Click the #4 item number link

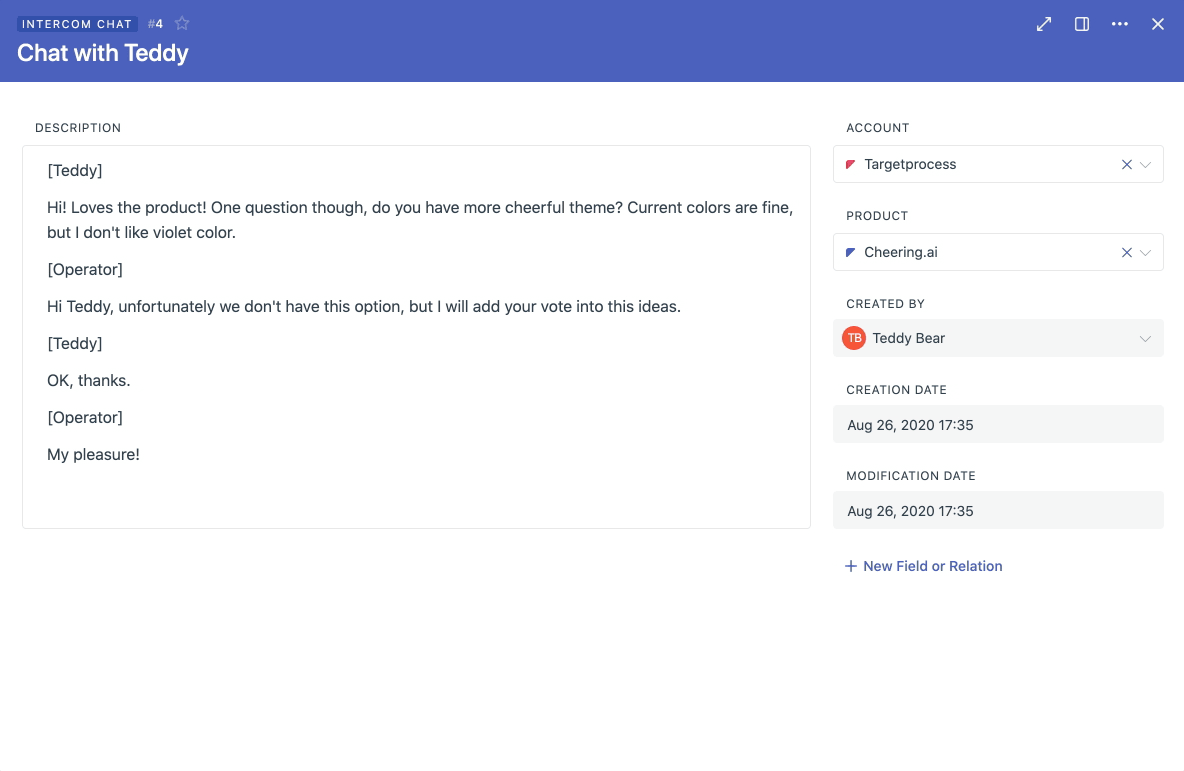point(155,23)
